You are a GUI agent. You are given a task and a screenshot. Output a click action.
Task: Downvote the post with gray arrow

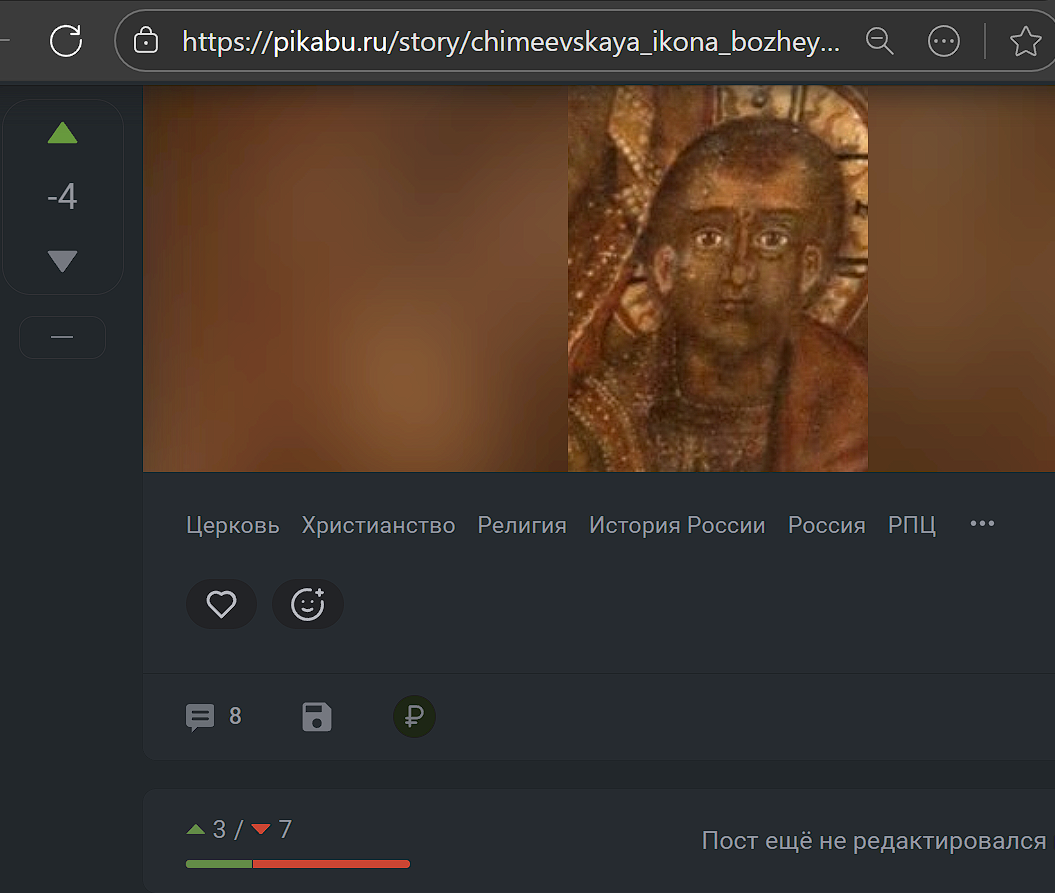(62, 262)
